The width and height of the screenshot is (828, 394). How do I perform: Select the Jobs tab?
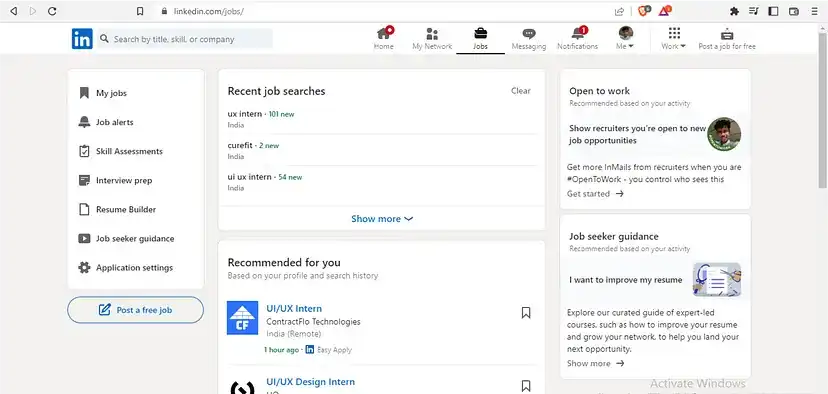point(481,39)
